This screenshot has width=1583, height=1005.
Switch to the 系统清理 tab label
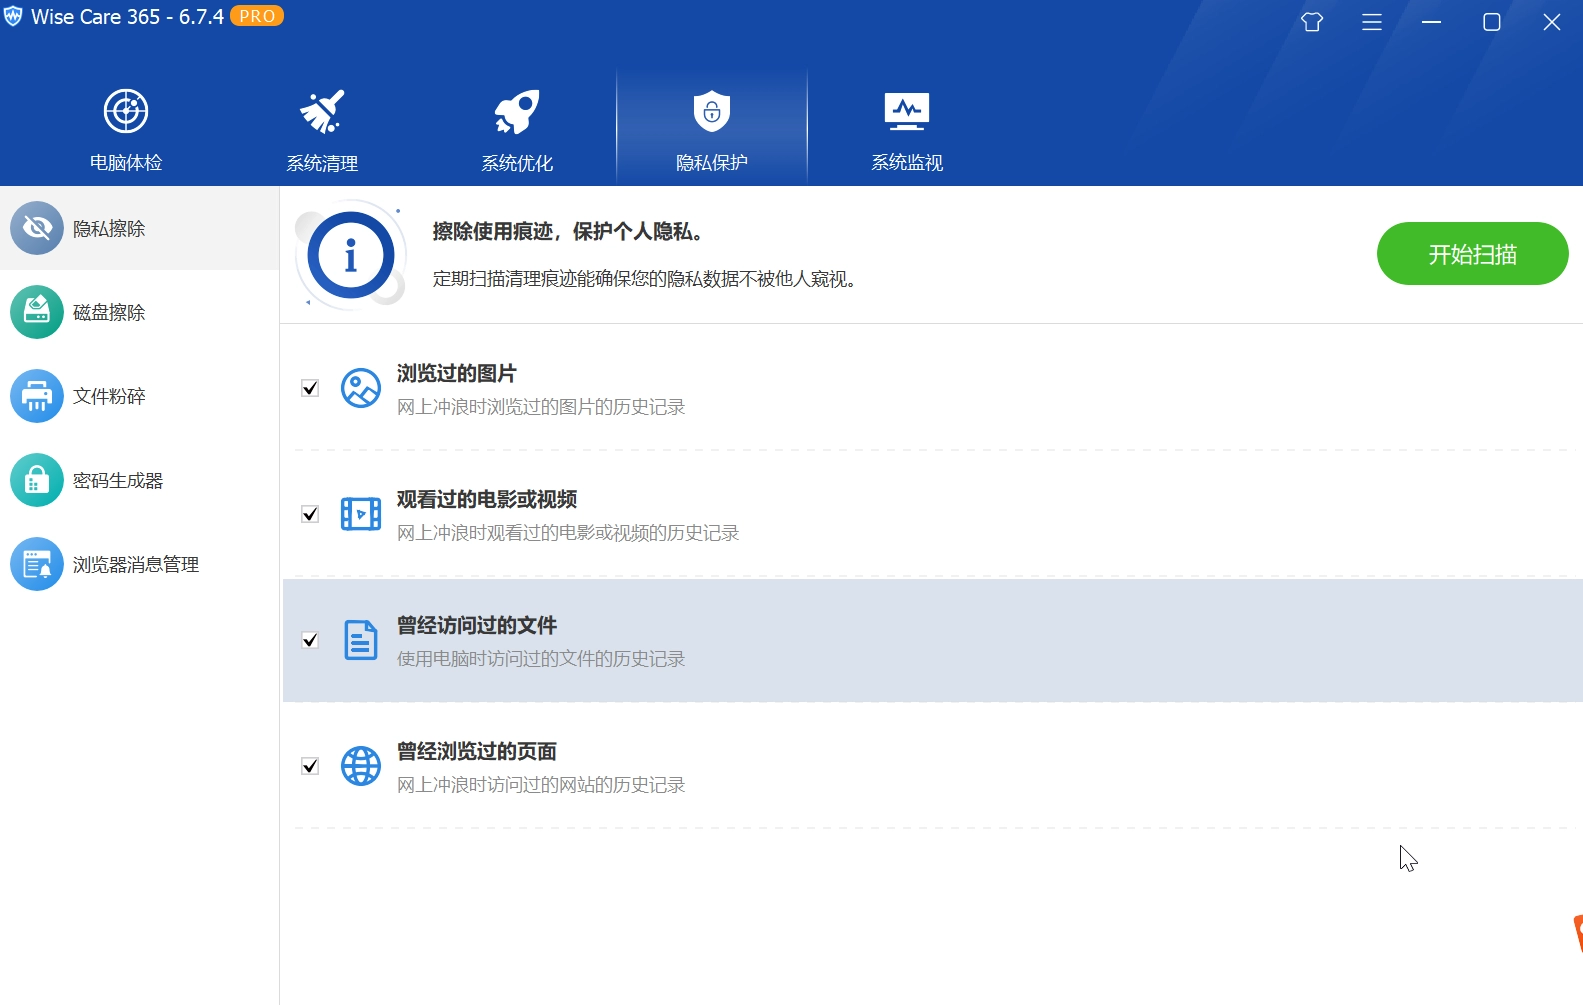pos(322,162)
